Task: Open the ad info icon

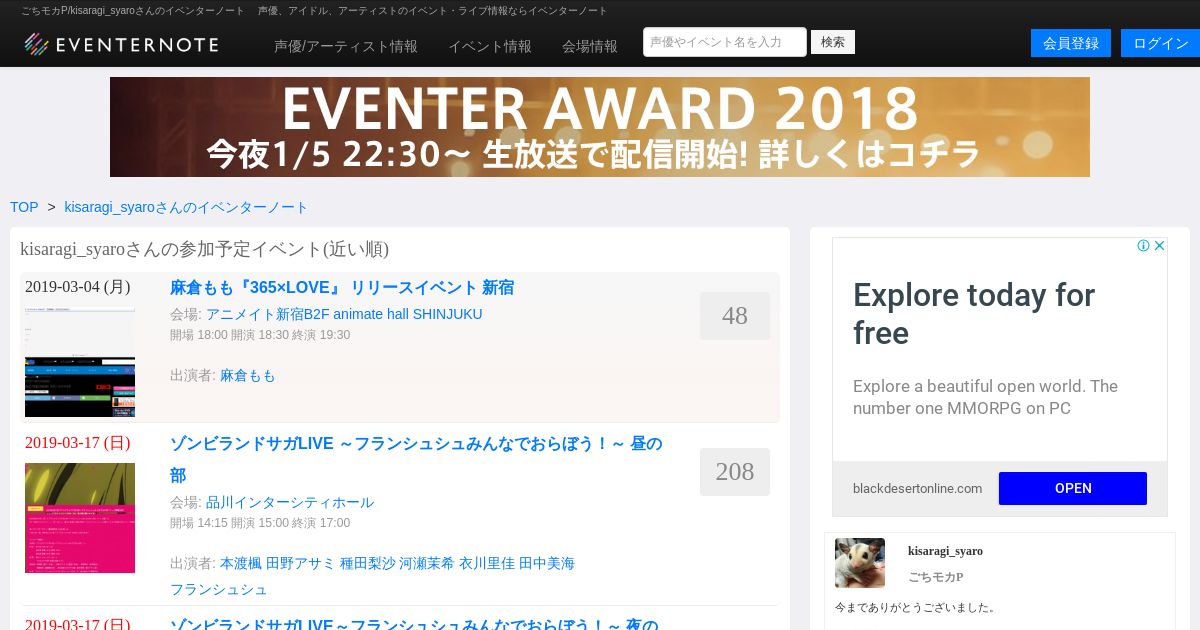Action: 1143,245
